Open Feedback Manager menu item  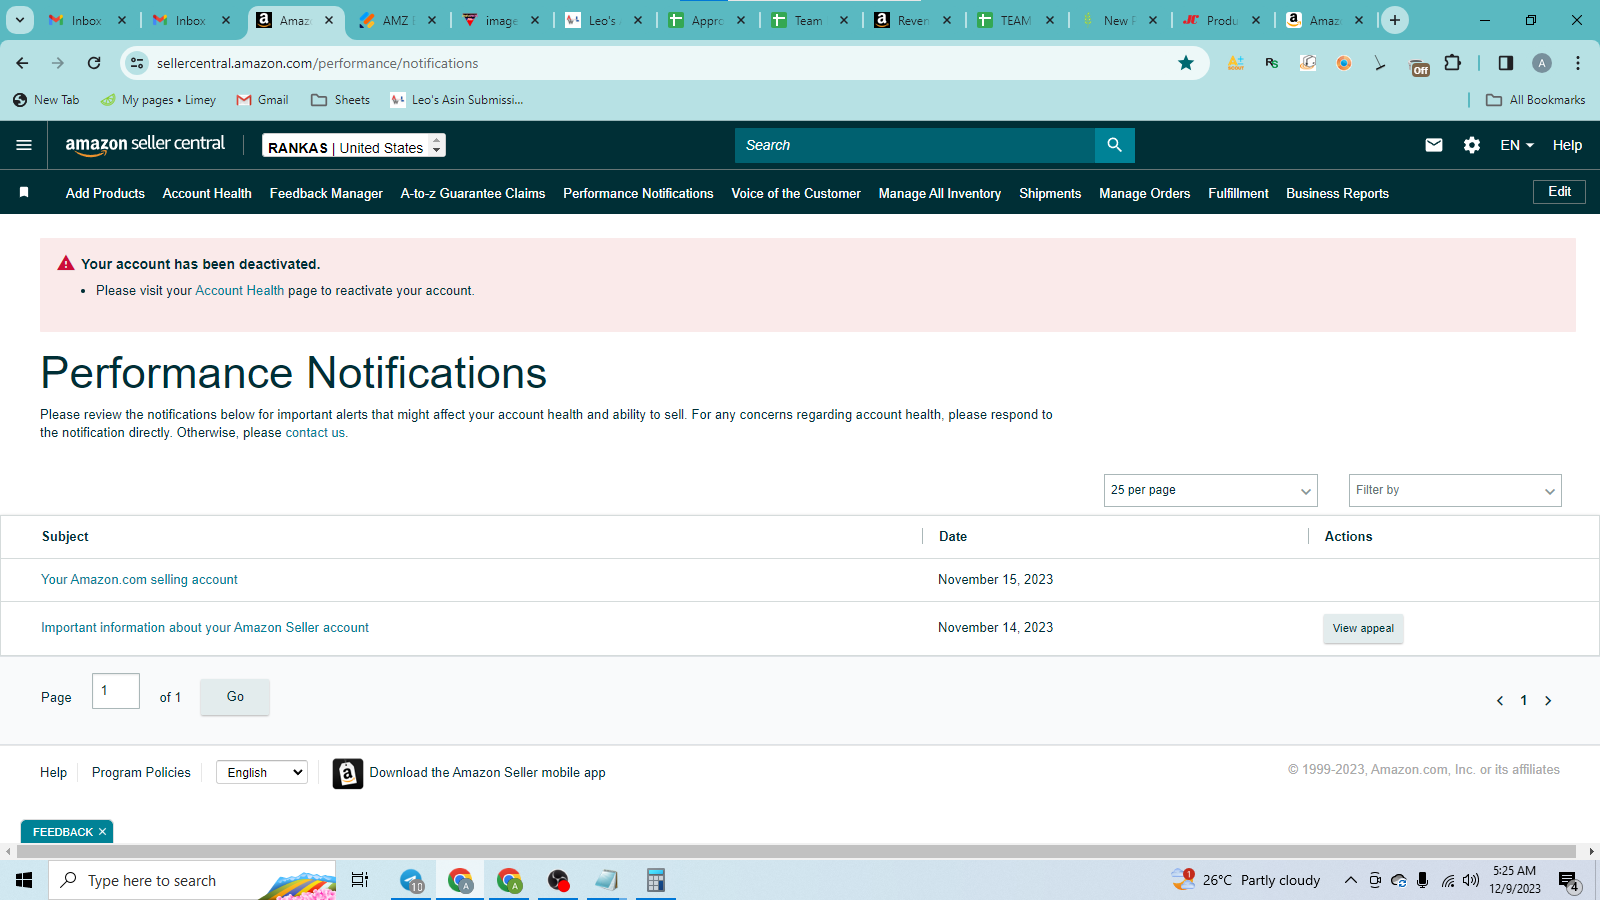click(x=326, y=193)
